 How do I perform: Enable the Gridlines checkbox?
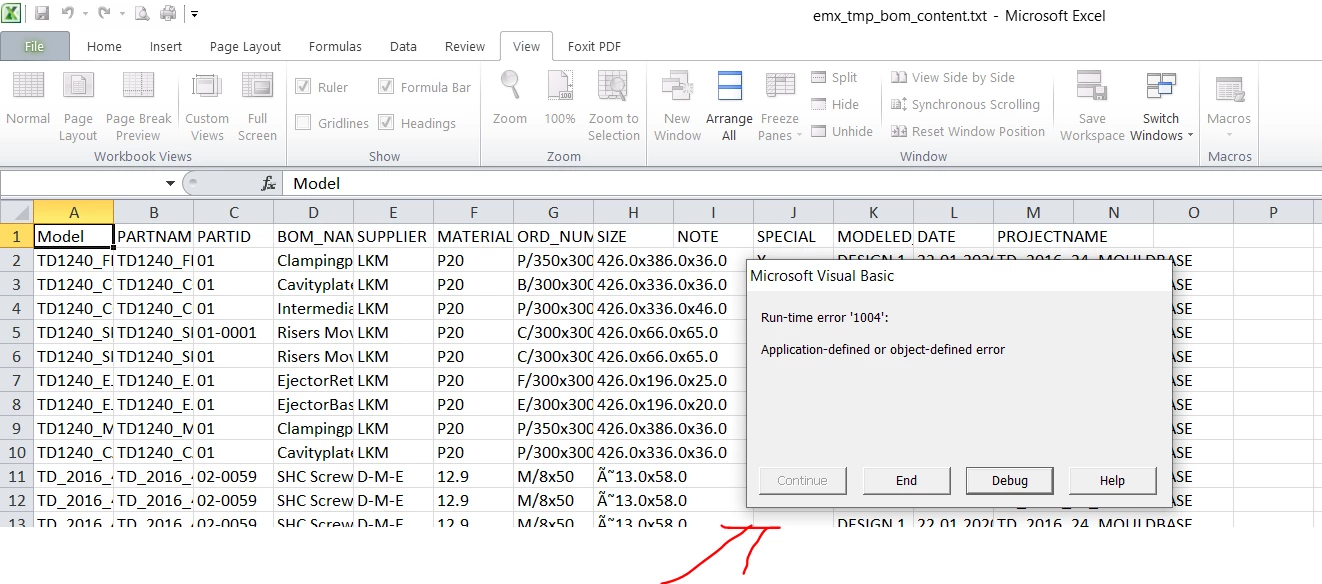tap(303, 123)
